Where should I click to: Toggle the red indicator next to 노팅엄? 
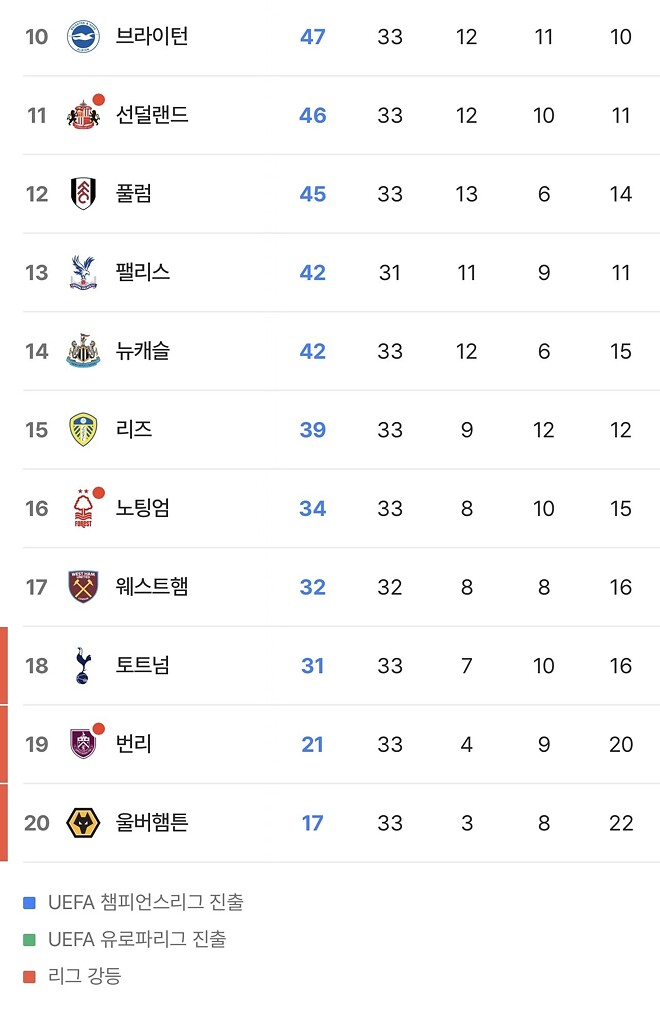tap(99, 491)
